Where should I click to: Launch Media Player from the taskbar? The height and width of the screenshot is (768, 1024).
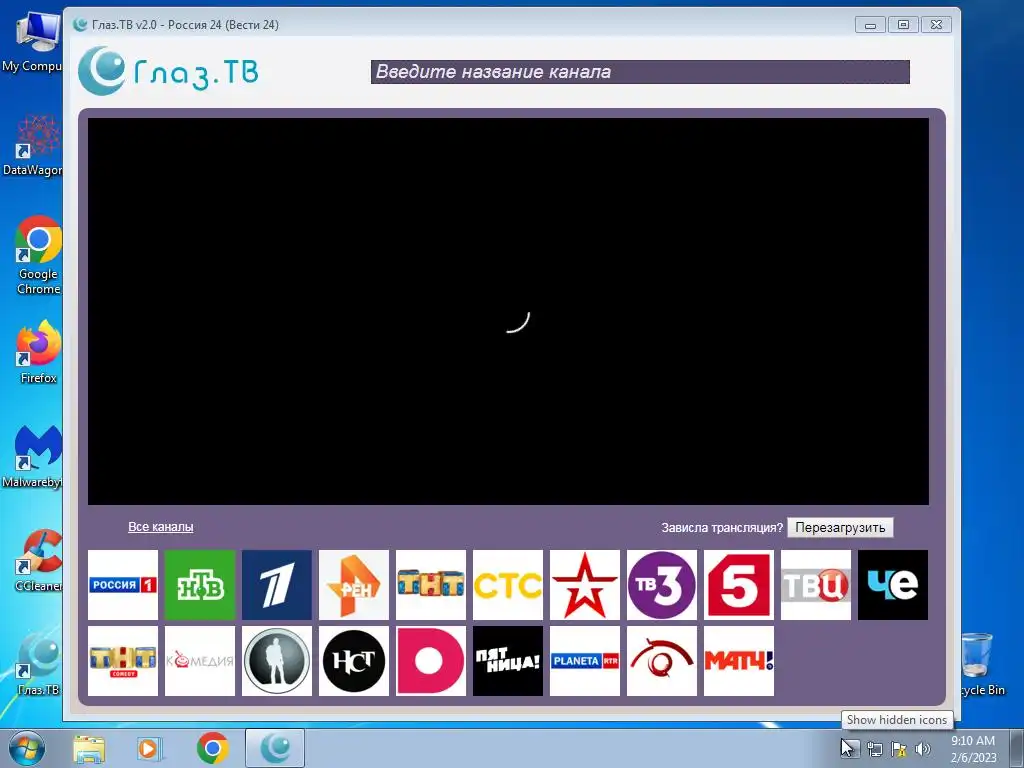[150, 749]
